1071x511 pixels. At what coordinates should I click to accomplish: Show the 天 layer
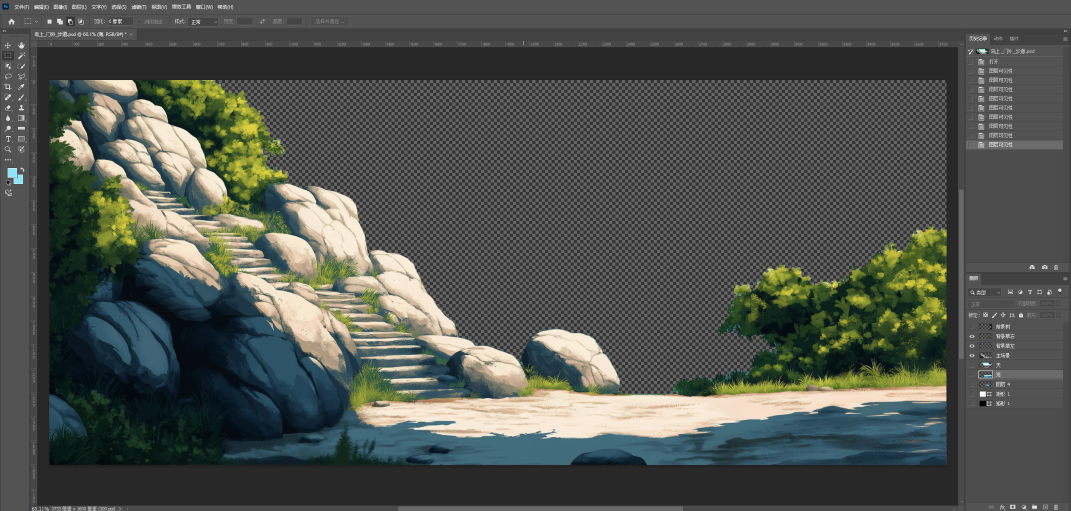point(971,365)
